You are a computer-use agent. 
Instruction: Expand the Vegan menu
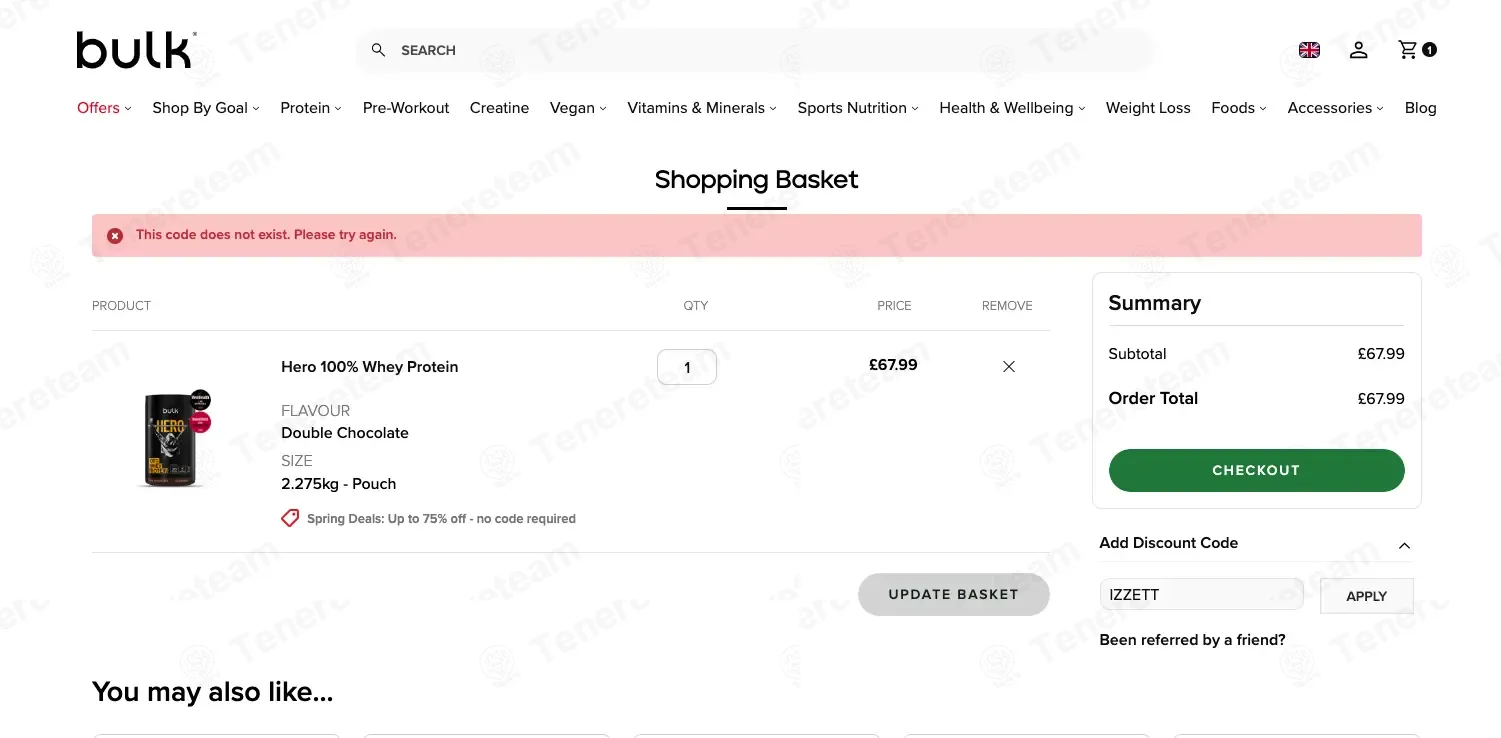pos(578,108)
